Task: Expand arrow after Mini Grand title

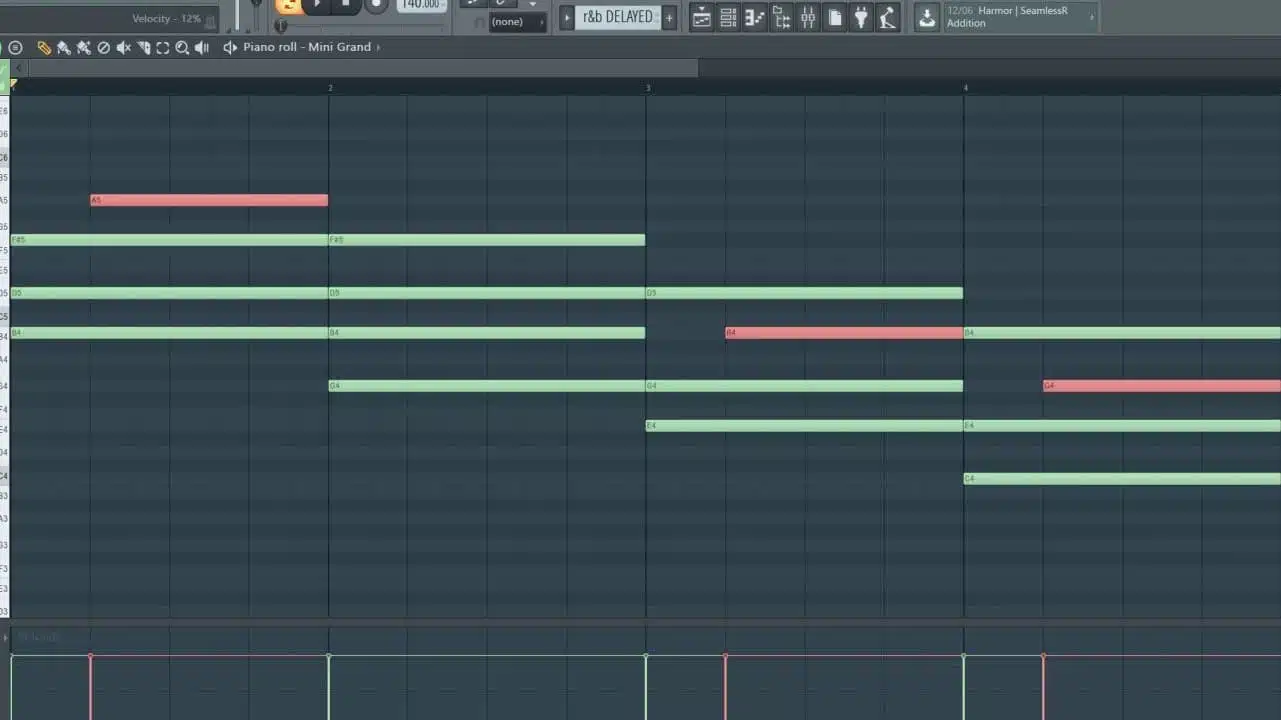Action: 378,47
